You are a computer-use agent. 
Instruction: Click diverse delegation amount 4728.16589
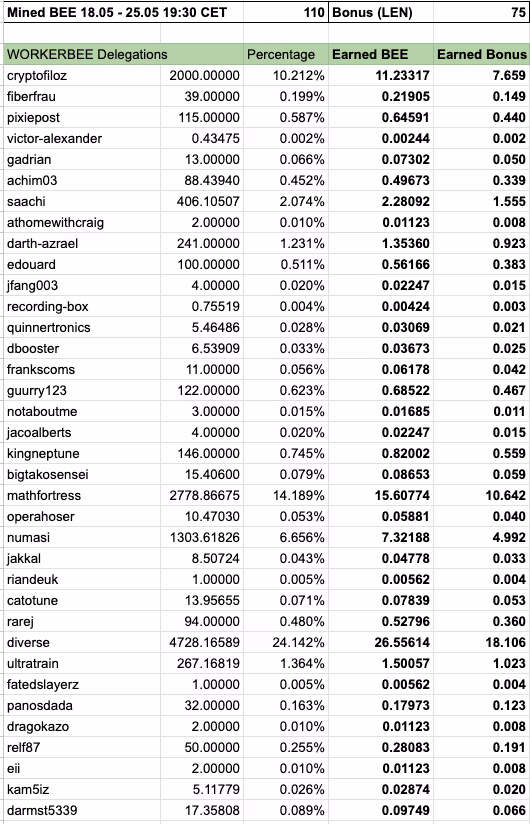tap(202, 643)
